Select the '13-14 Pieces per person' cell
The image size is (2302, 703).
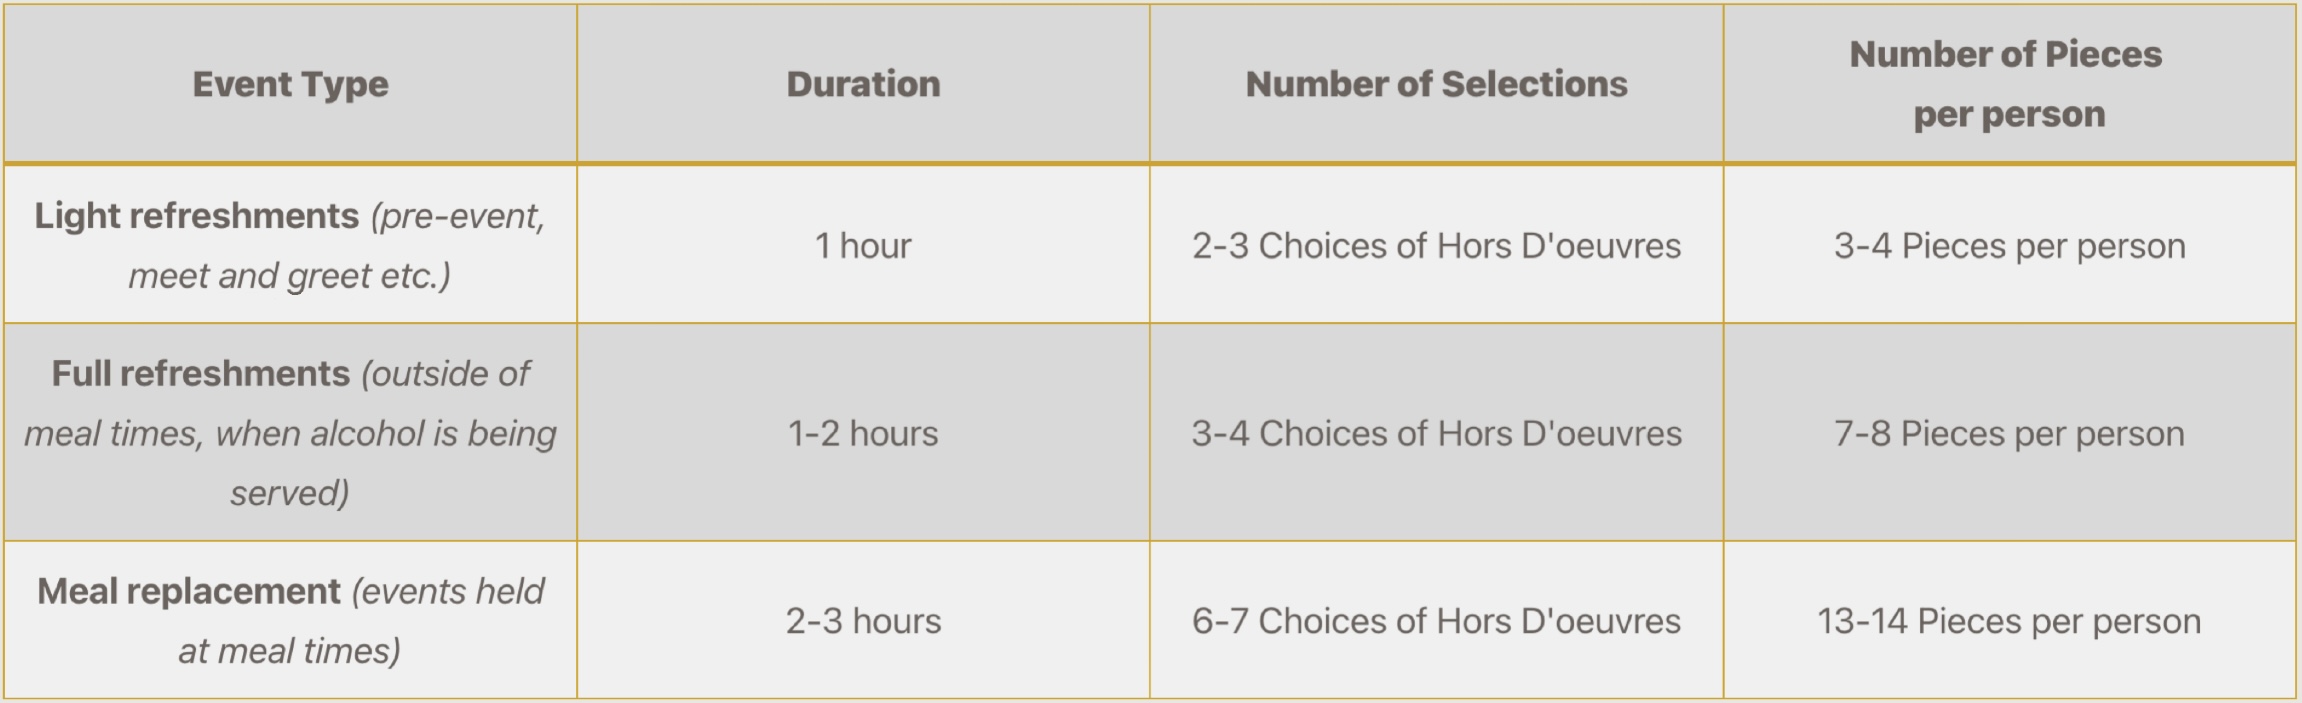pos(2009,621)
